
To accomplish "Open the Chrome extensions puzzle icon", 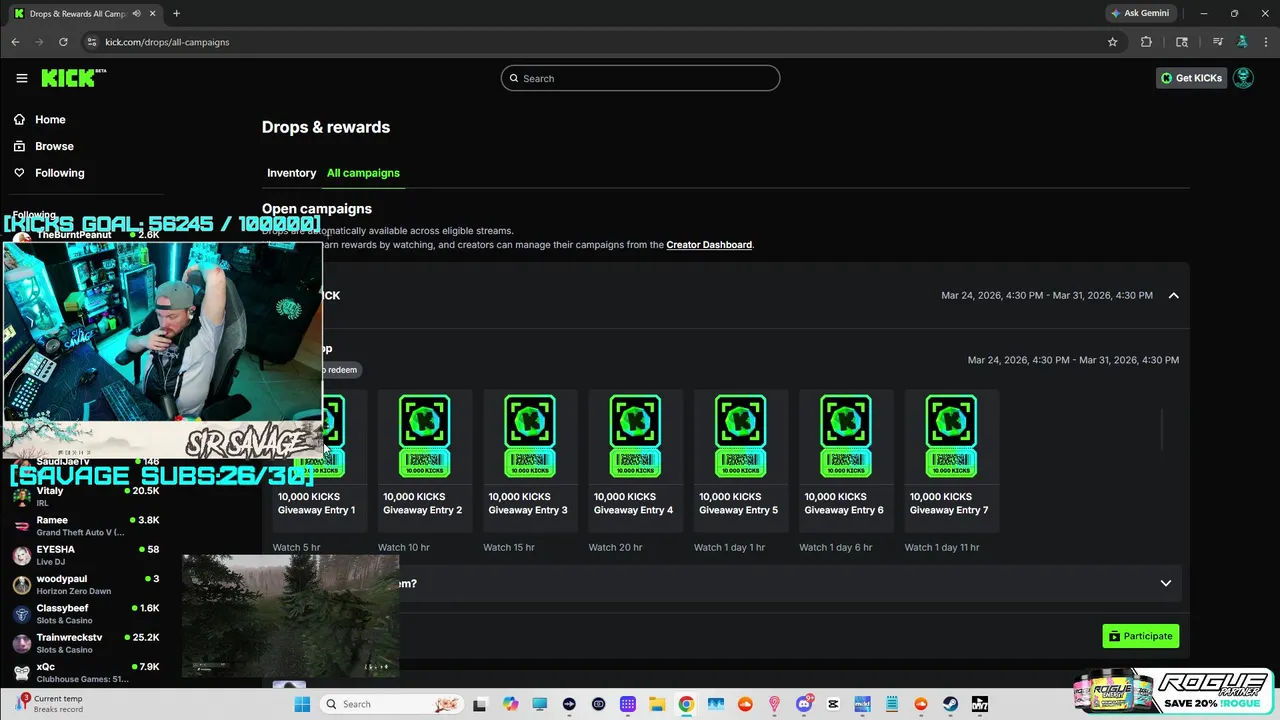I will [x=1146, y=42].
